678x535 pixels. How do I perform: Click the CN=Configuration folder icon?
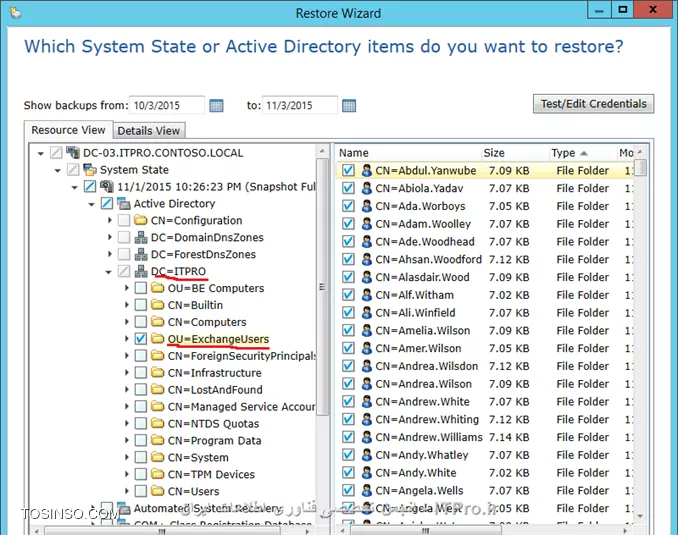(x=141, y=220)
